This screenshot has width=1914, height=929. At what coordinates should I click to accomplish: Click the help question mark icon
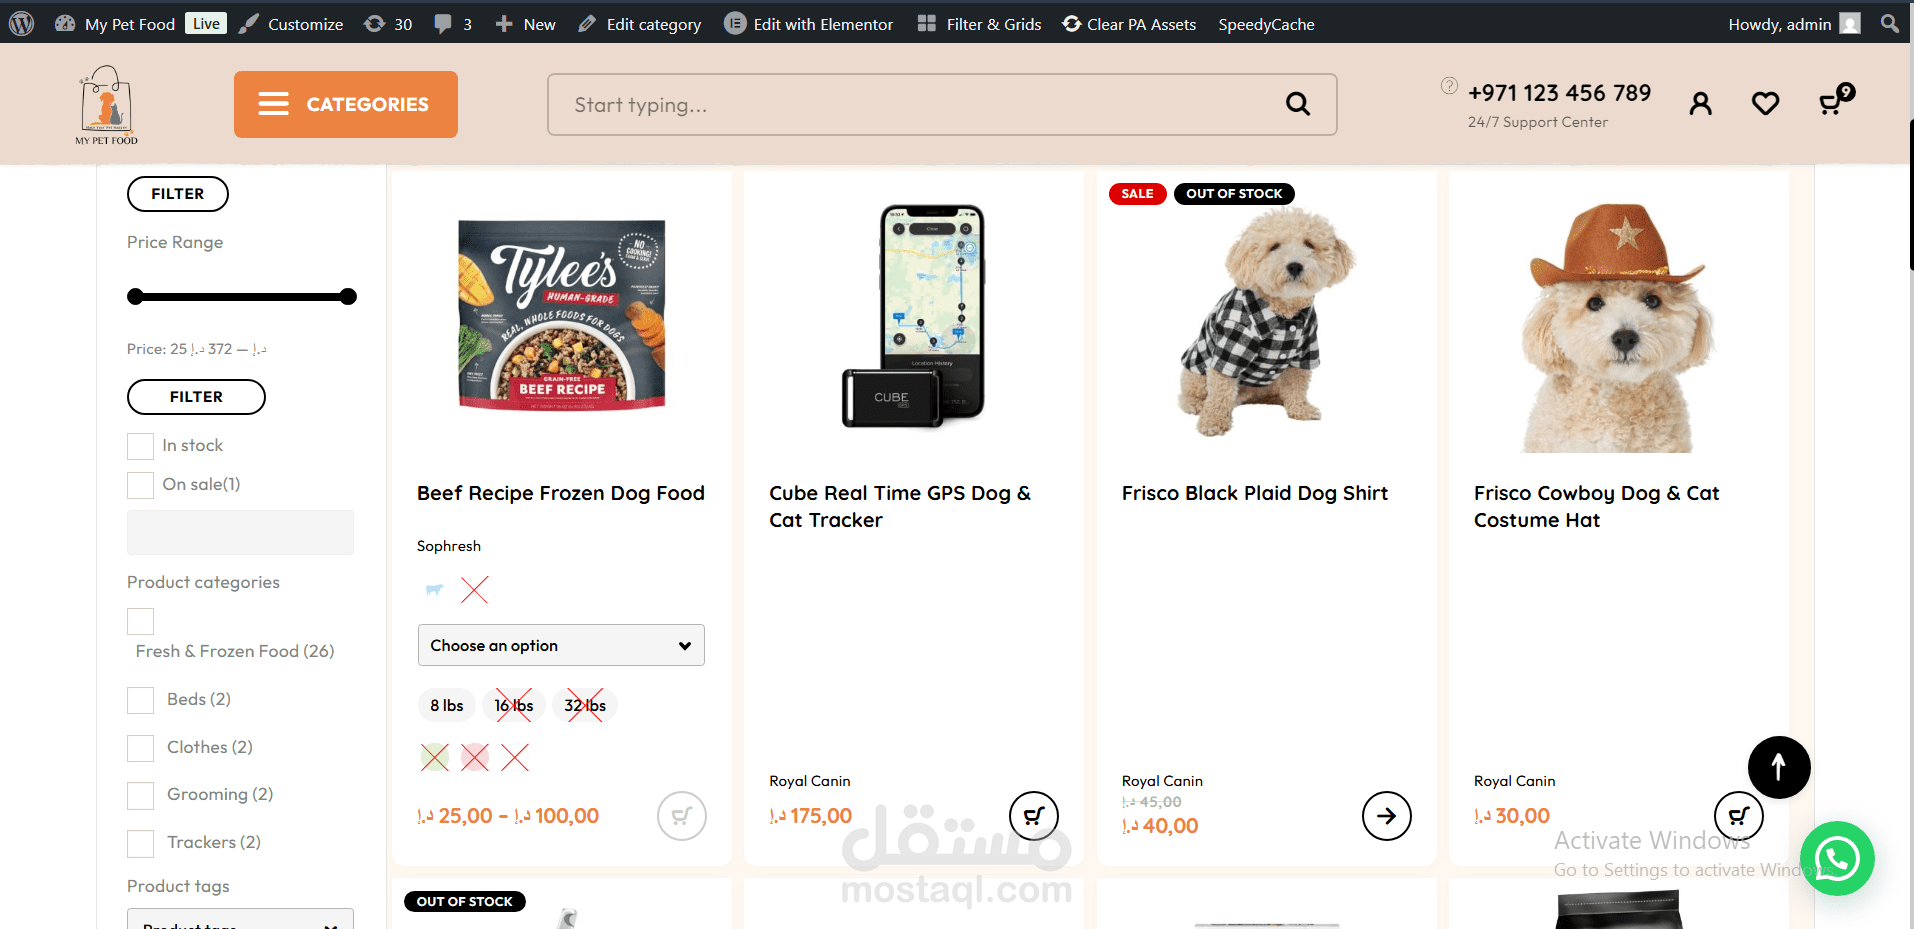click(1449, 86)
